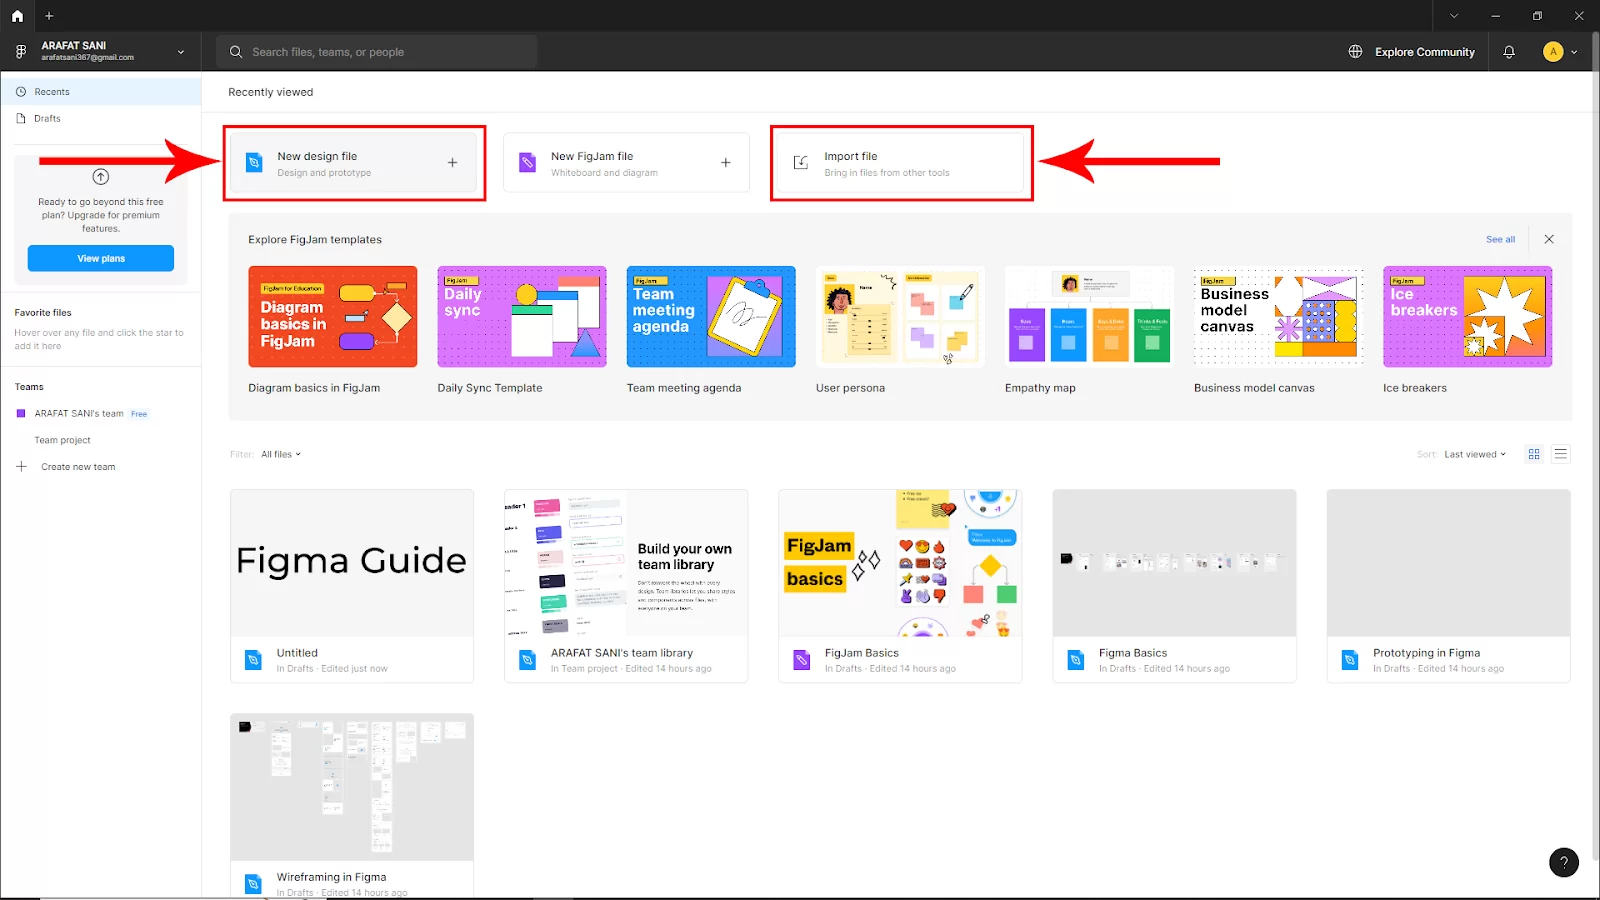Open the FigJam Basics file thumbnail
The image size is (1600, 900).
900,563
